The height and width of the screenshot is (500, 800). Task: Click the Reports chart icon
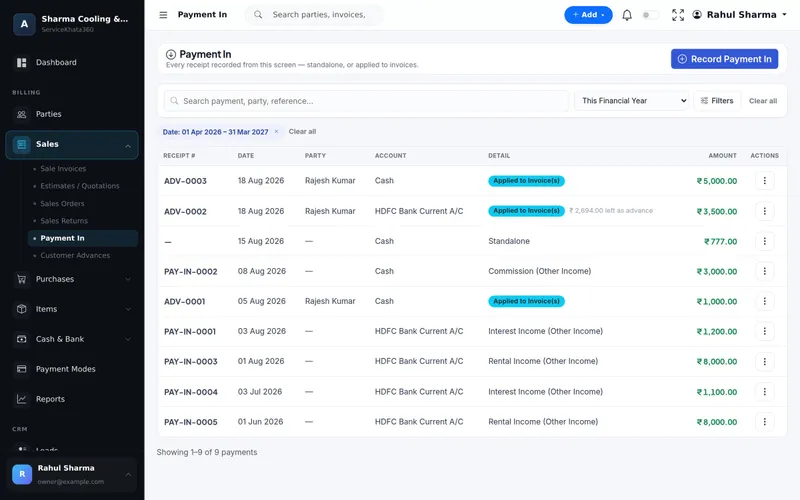click(21, 399)
